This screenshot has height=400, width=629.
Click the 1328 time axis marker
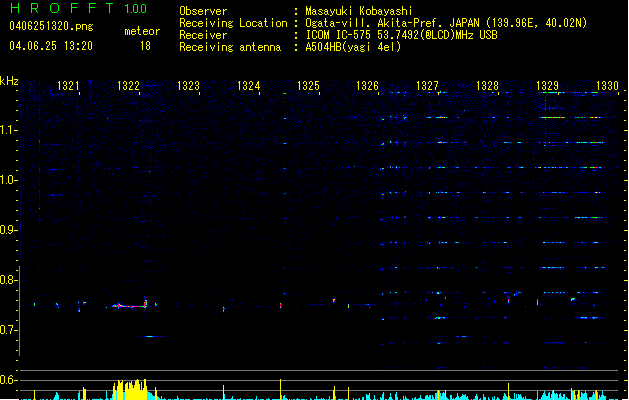pos(487,86)
